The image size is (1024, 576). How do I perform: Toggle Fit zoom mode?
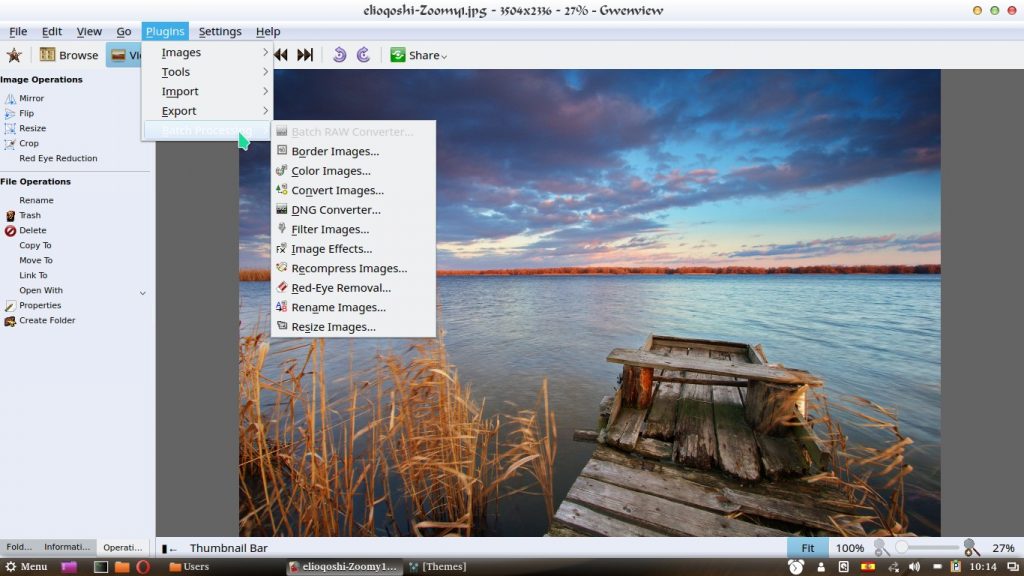click(808, 548)
